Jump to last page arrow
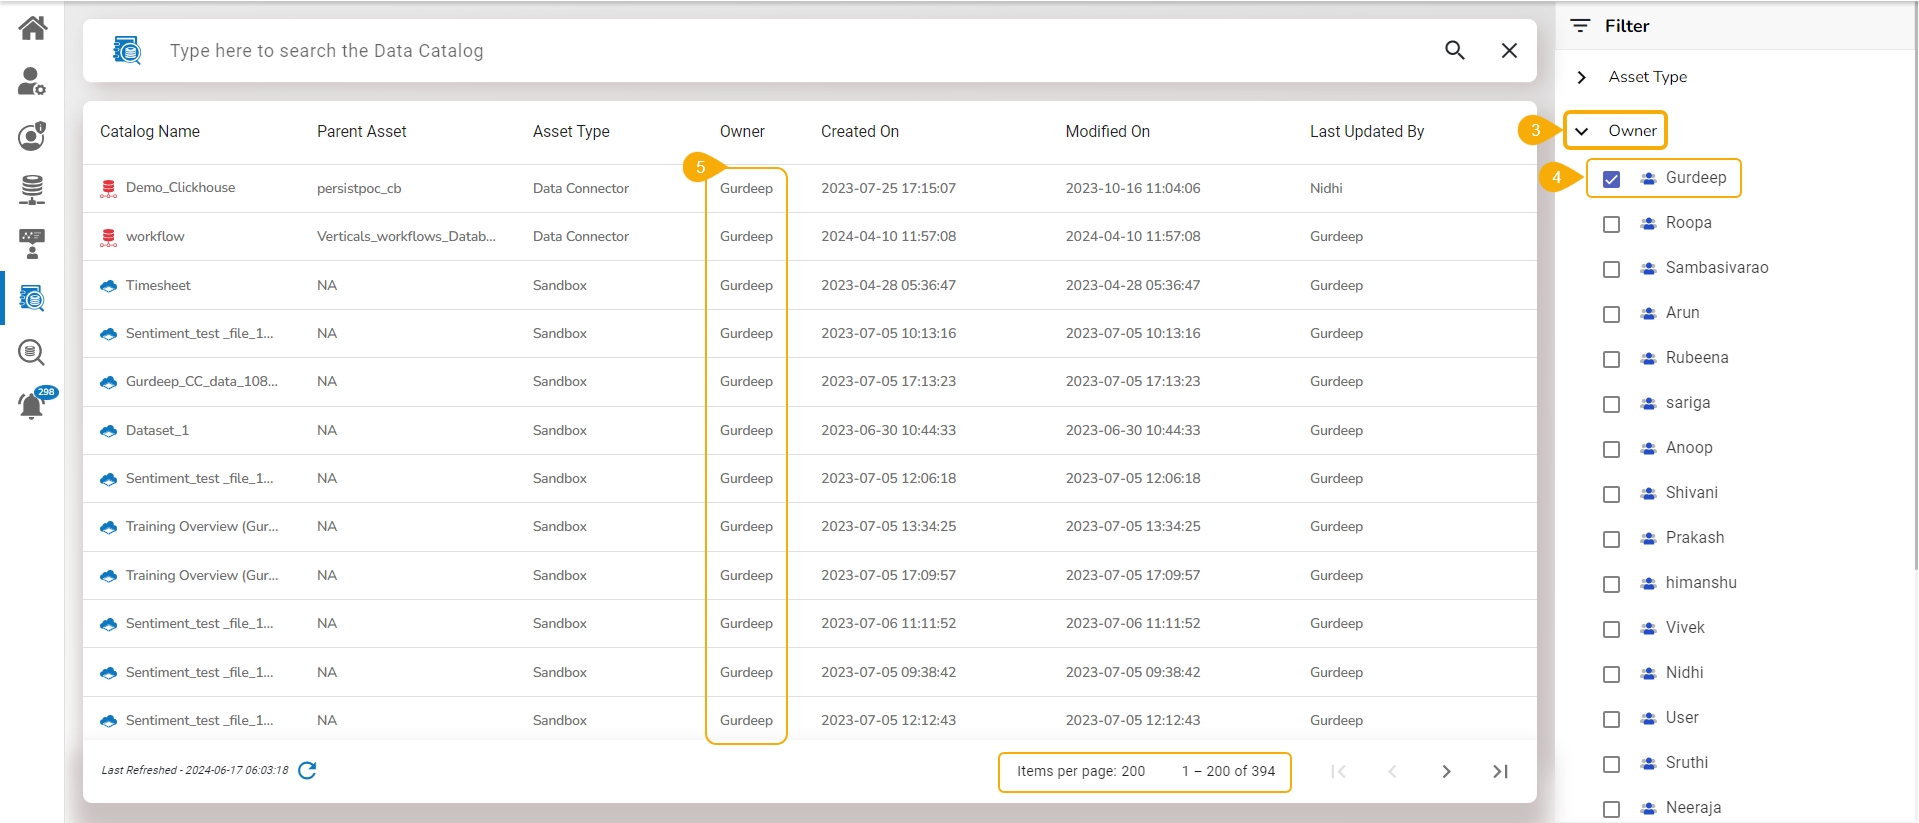This screenshot has width=1919, height=823. 1500,771
